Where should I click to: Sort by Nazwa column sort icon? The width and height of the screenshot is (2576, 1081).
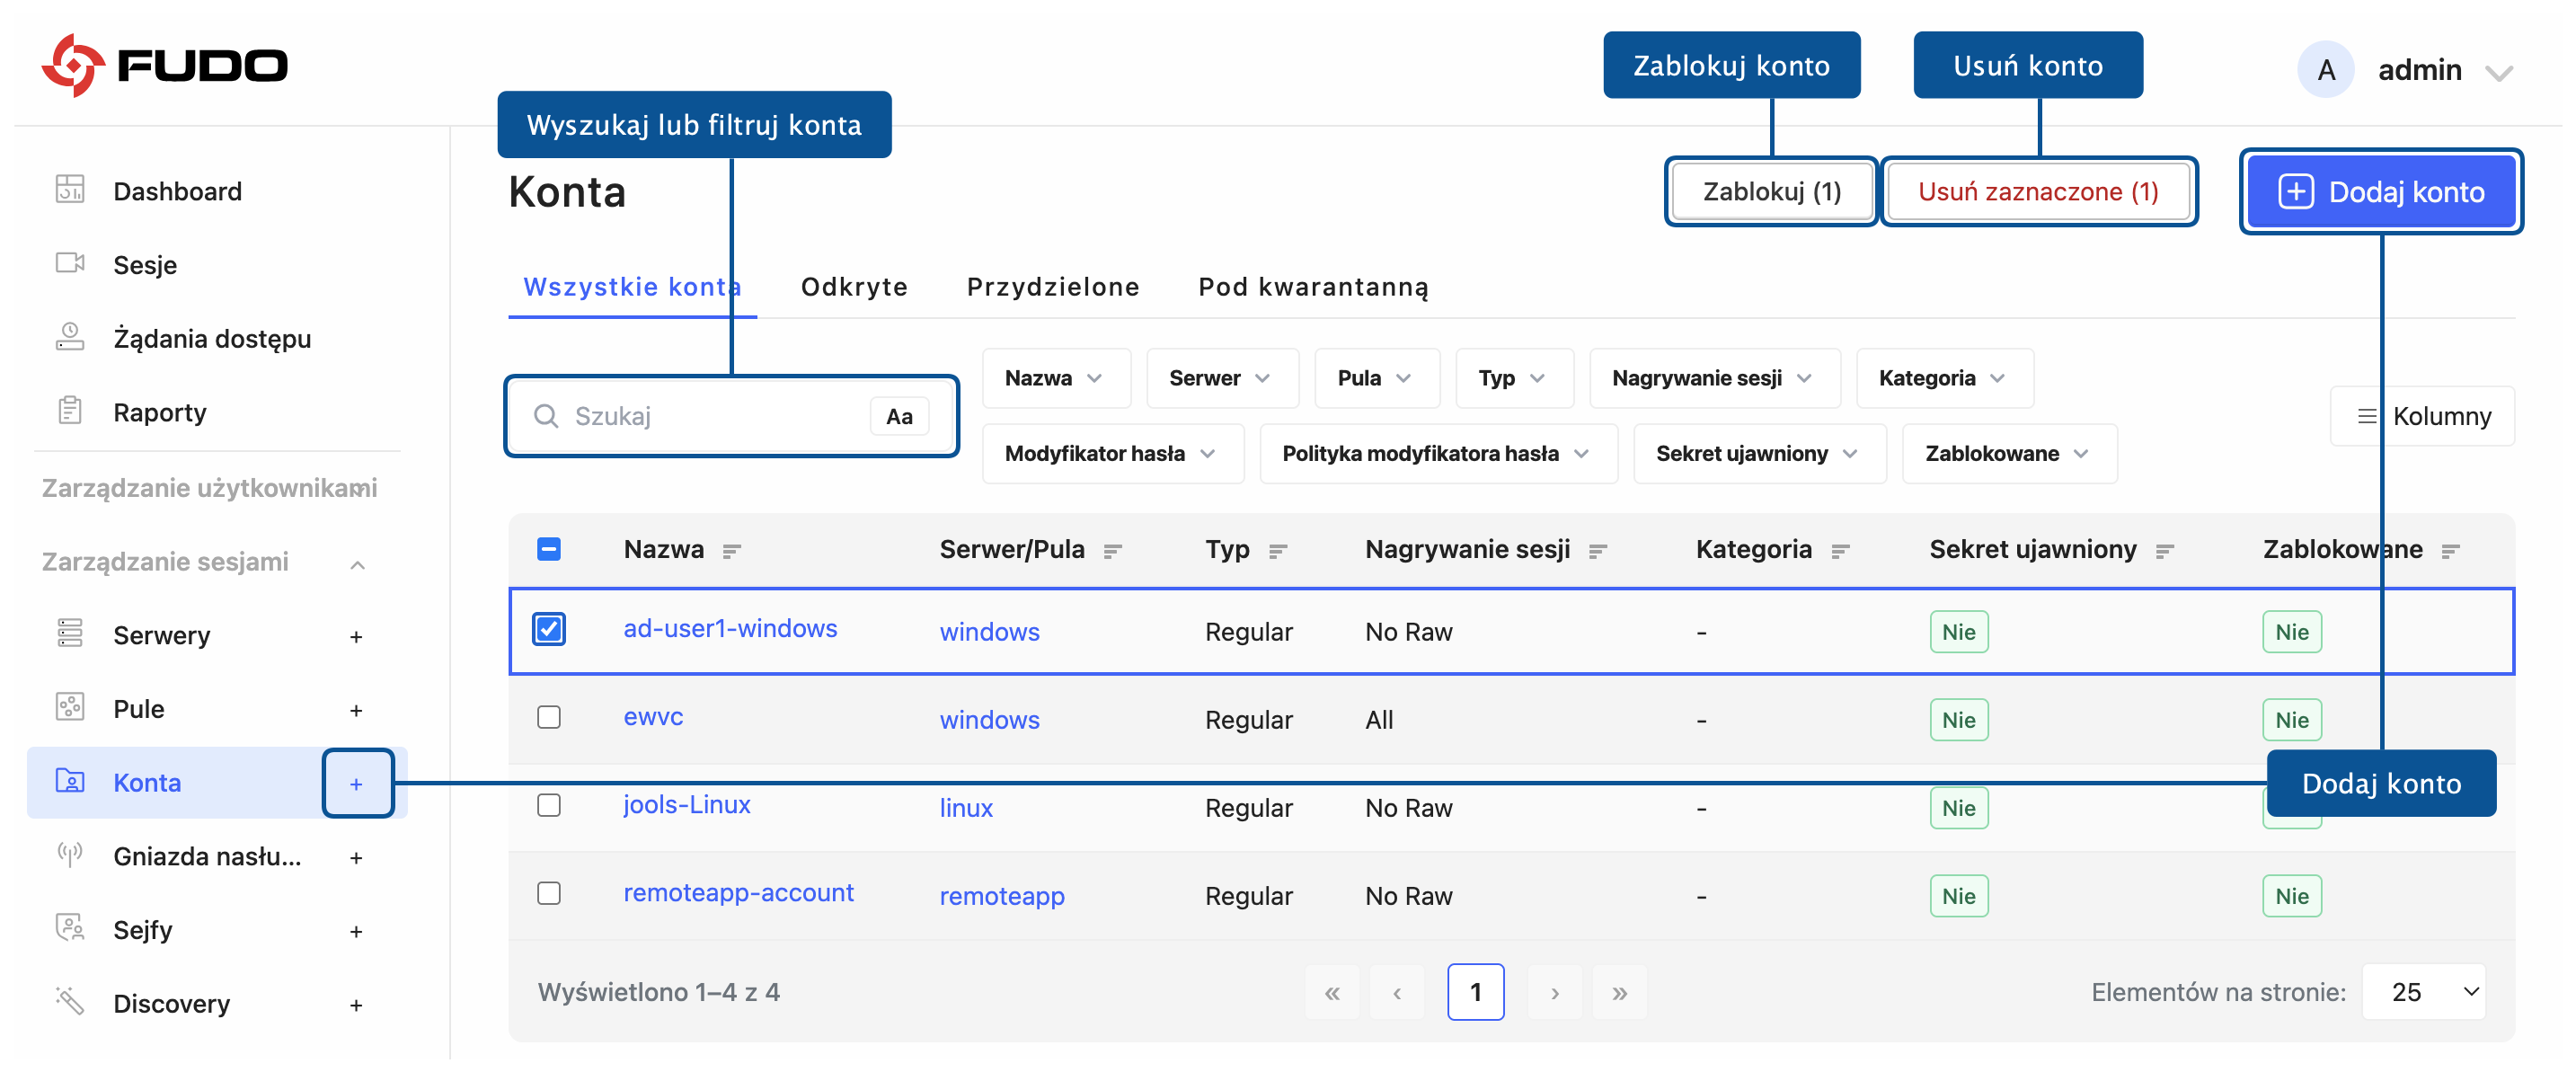(732, 551)
